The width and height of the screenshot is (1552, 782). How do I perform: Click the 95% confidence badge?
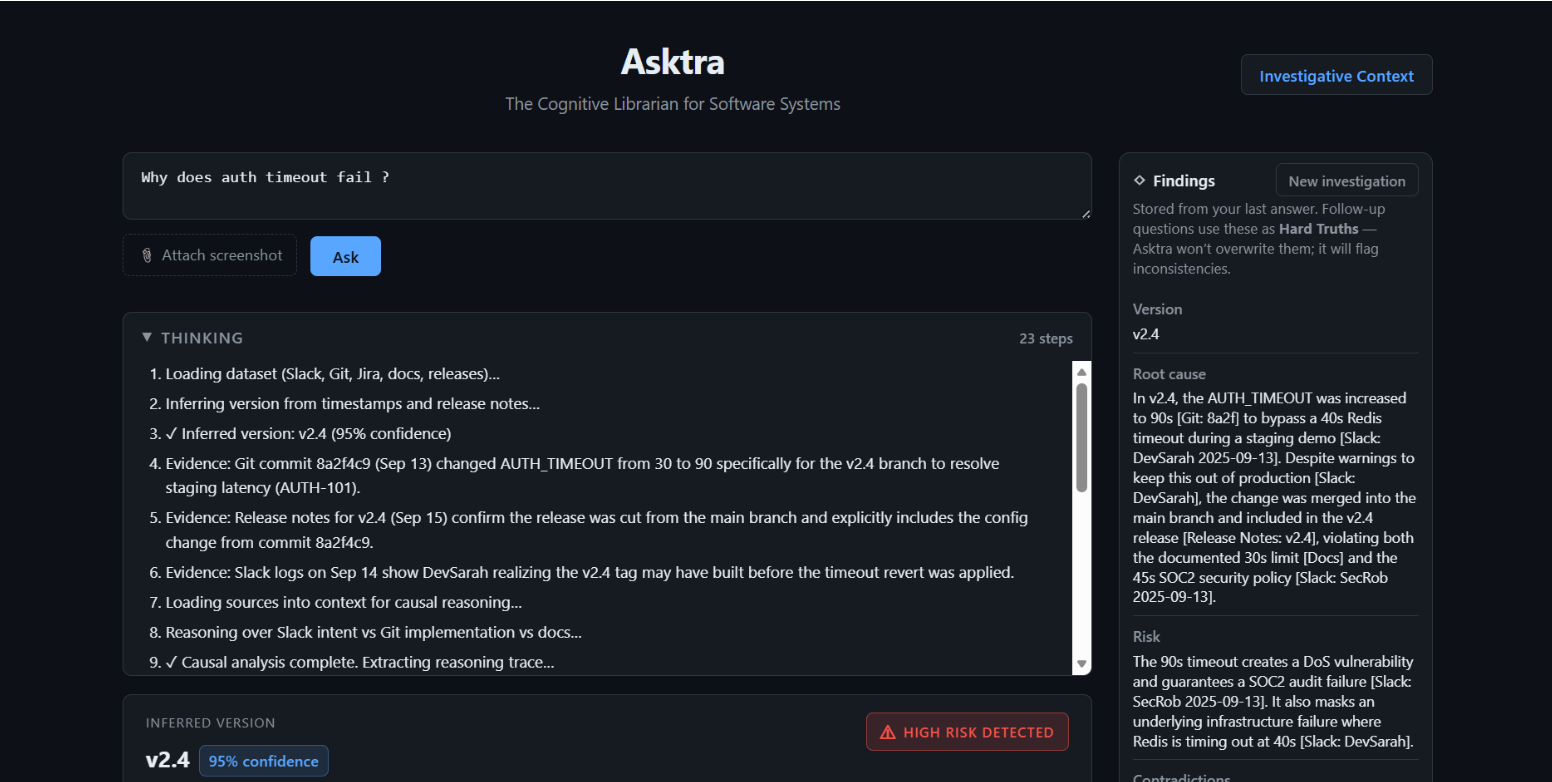click(263, 761)
